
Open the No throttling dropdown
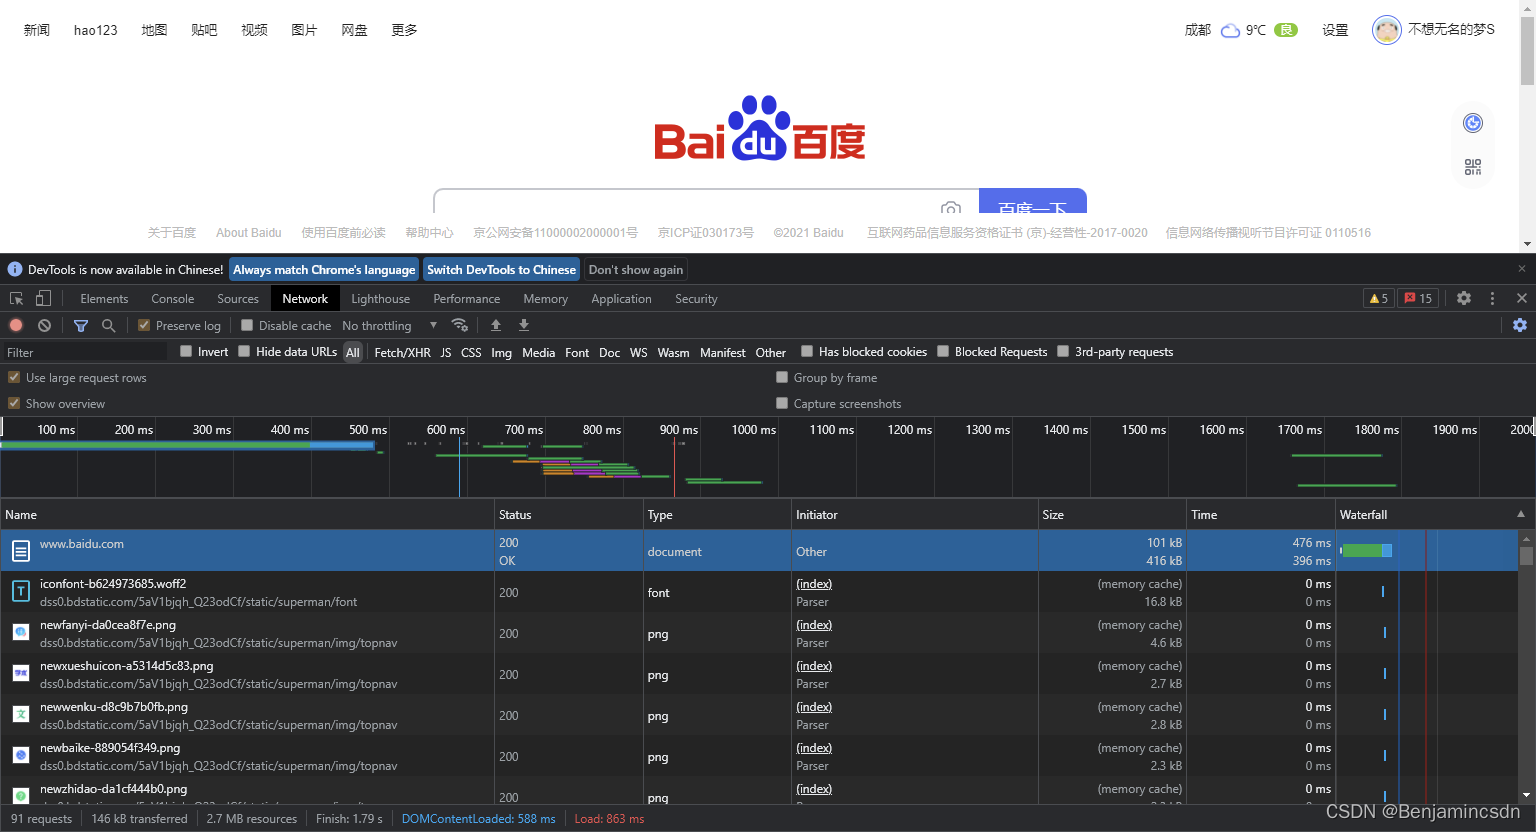pyautogui.click(x=390, y=325)
